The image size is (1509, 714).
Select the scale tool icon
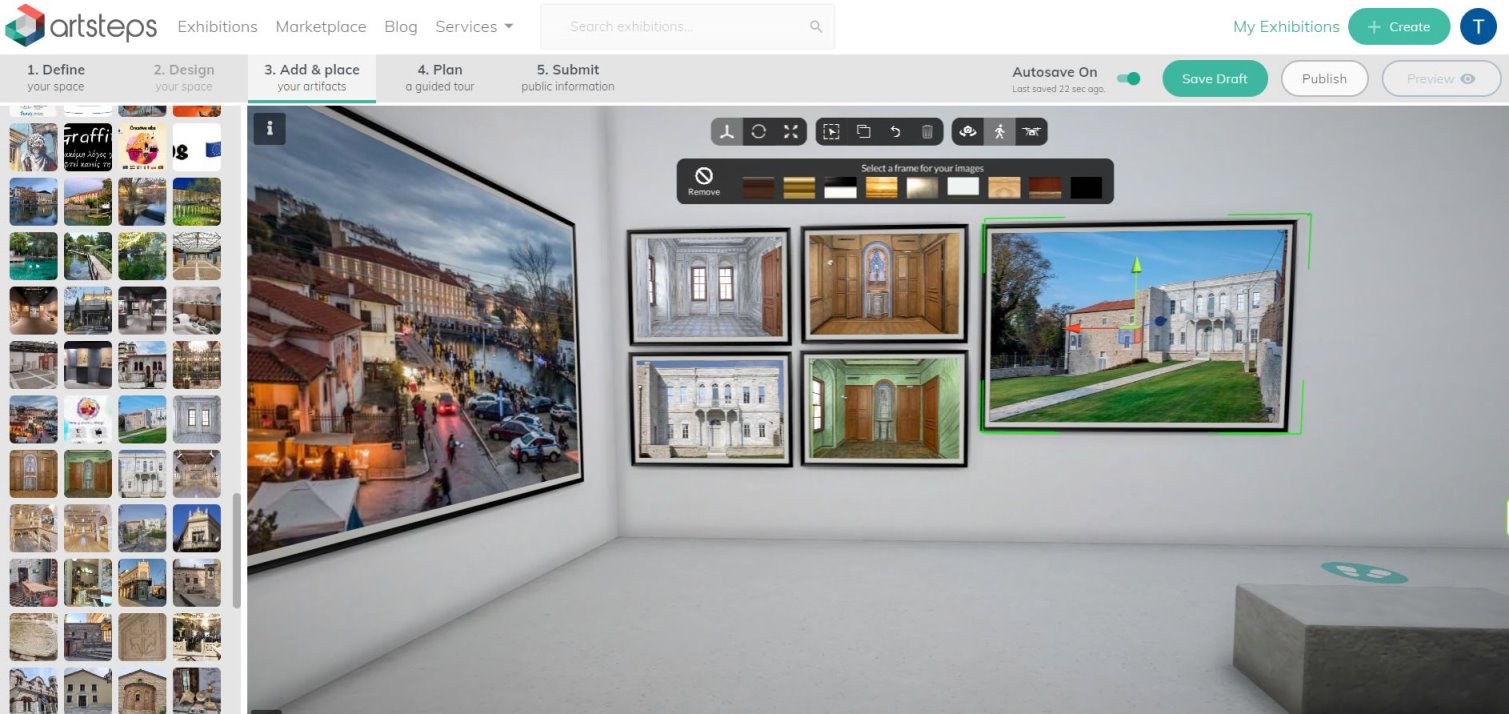(791, 131)
